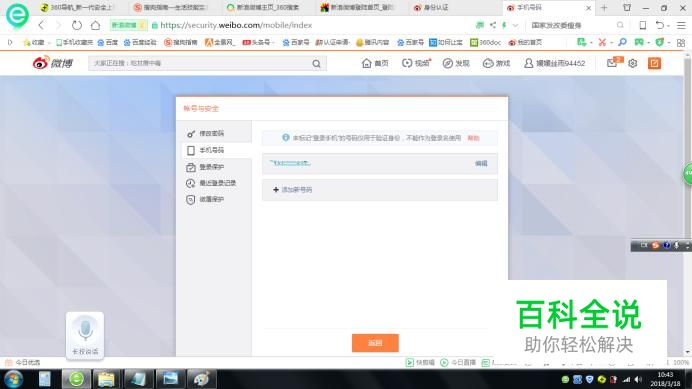The height and width of the screenshot is (389, 692).
Task: Open the 我的首页 bookmark
Action: pos(525,42)
